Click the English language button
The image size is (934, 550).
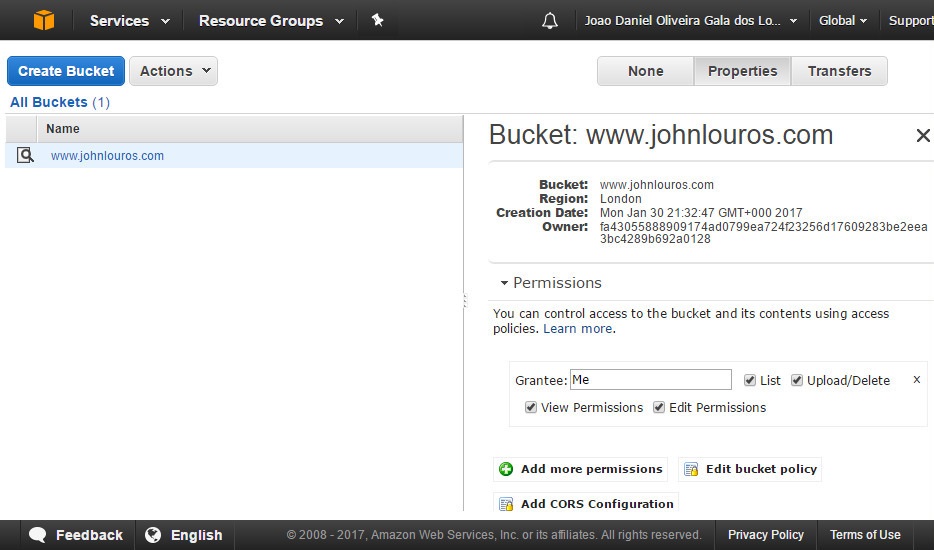(x=185, y=535)
